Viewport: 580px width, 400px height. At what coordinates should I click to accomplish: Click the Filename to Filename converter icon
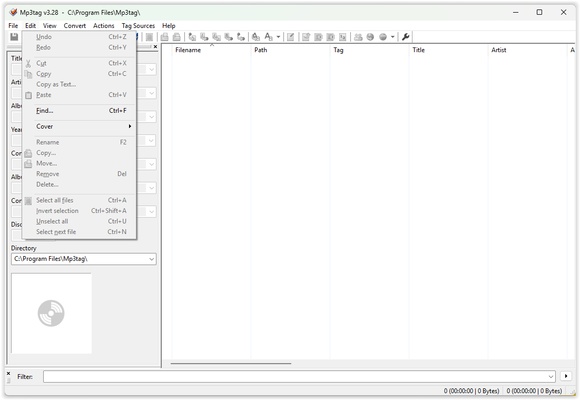point(216,37)
